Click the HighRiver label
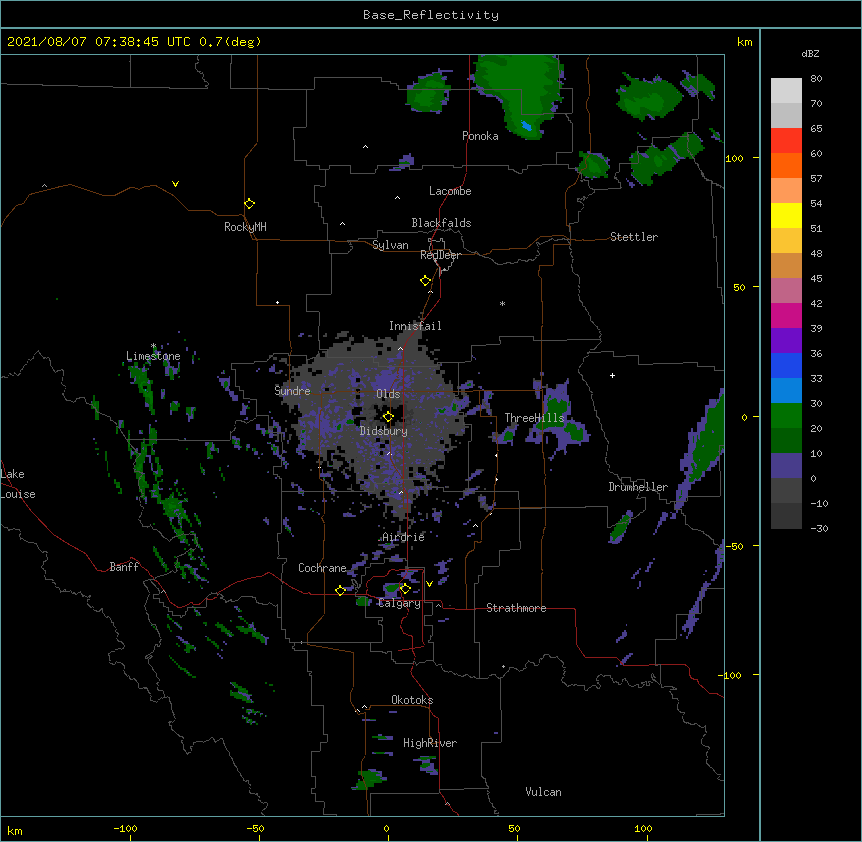 coord(430,743)
